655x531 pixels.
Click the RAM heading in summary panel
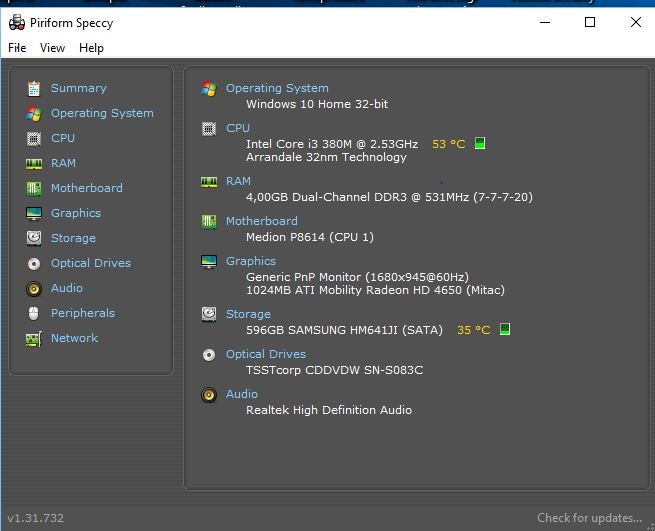(238, 181)
